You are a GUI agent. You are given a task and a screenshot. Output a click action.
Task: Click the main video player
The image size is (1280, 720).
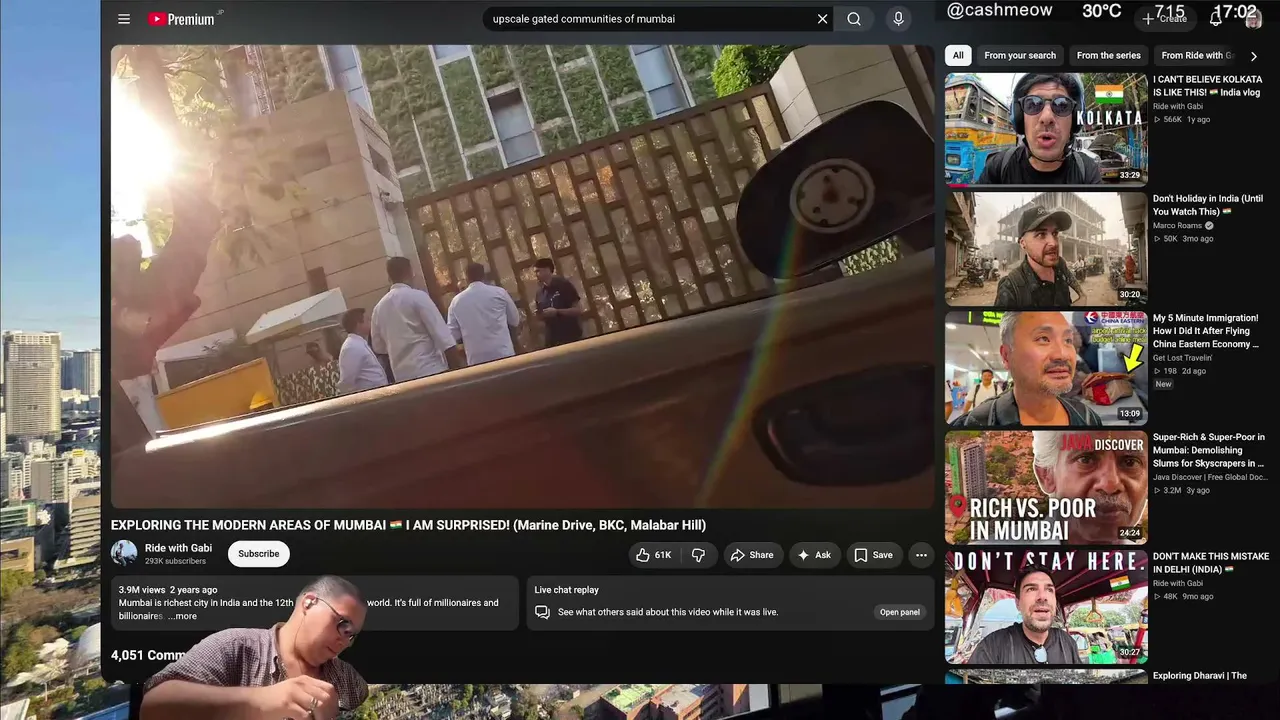click(x=522, y=277)
